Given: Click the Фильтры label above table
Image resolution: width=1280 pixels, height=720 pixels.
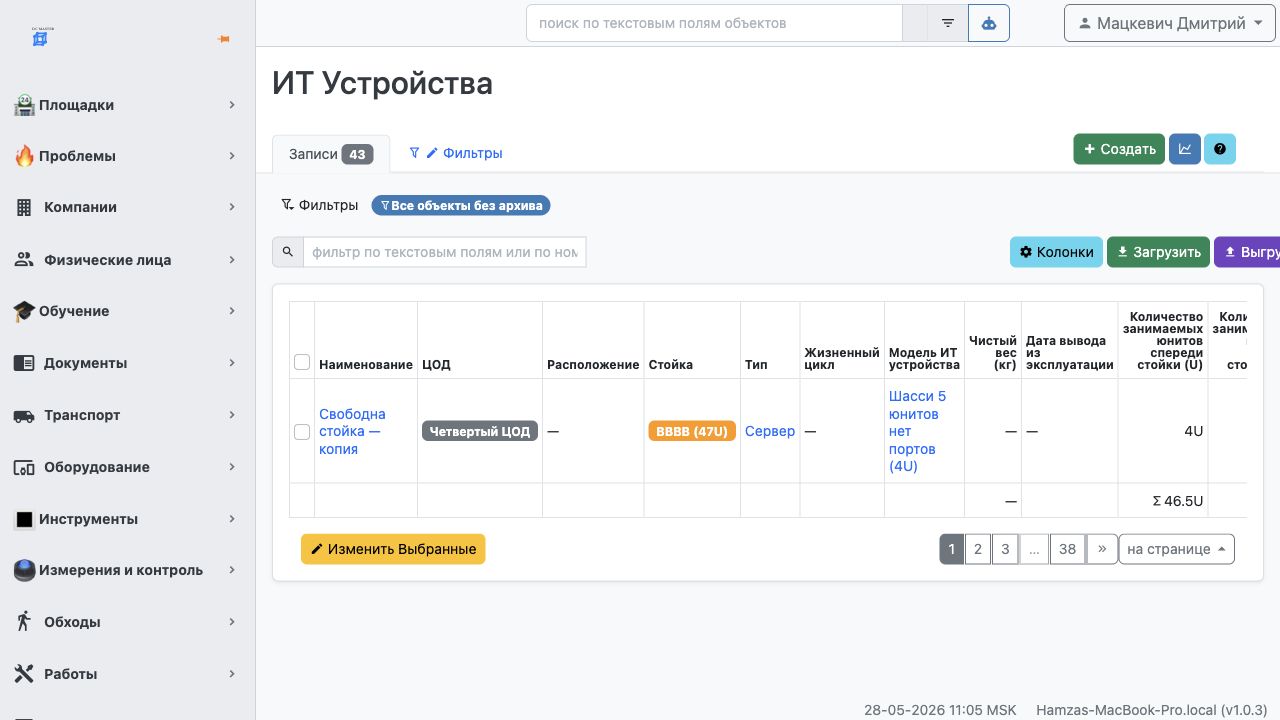Looking at the screenshot, I should tap(320, 205).
